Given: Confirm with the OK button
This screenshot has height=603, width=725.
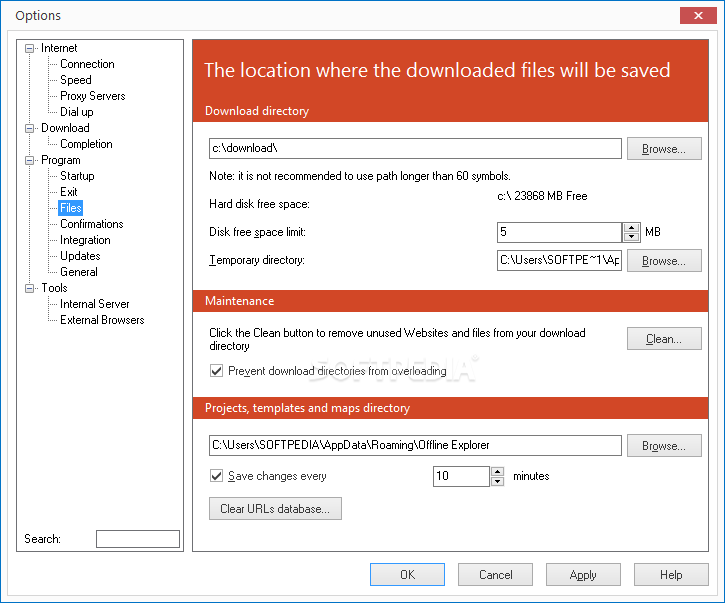Looking at the screenshot, I should pyautogui.click(x=407, y=575).
